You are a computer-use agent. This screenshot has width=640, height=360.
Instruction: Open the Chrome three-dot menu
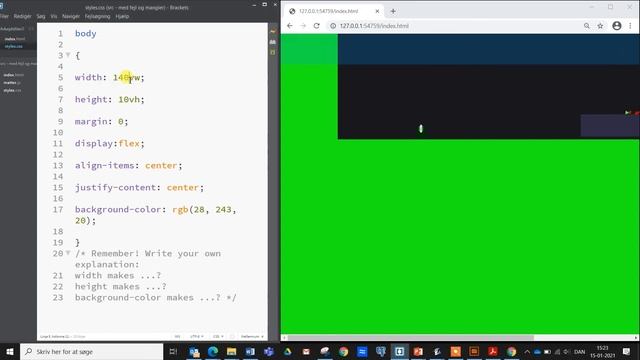(631, 26)
